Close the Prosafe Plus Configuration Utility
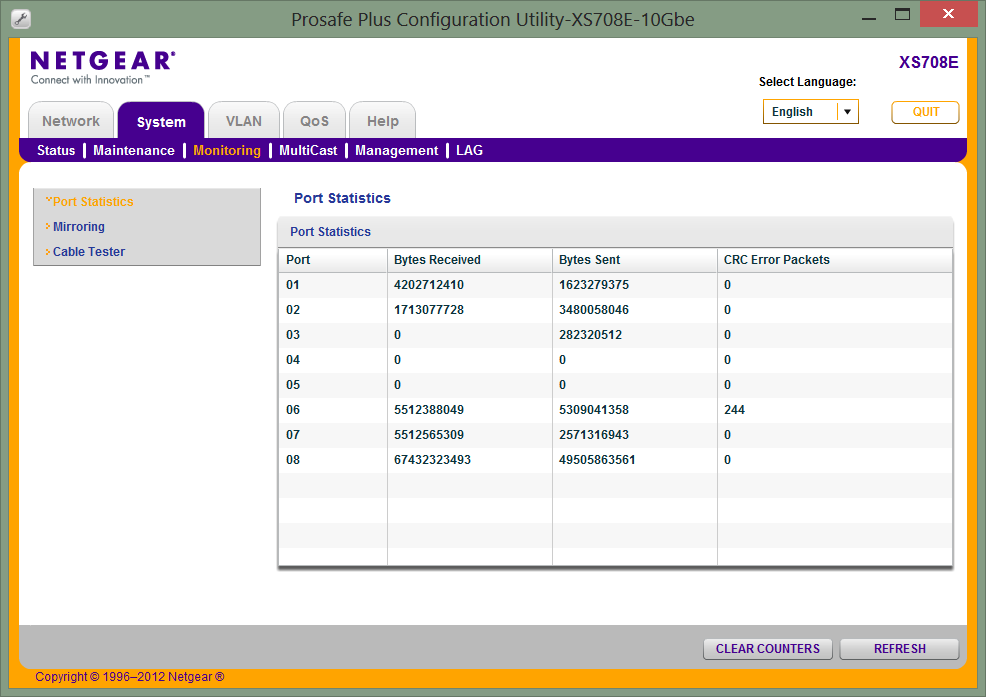The height and width of the screenshot is (697, 986). (x=948, y=14)
